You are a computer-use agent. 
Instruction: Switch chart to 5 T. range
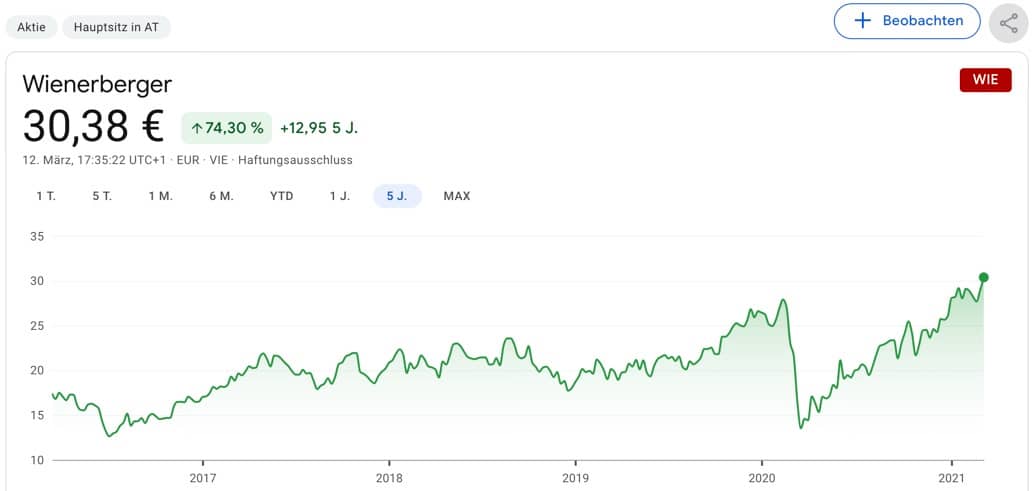click(x=102, y=196)
